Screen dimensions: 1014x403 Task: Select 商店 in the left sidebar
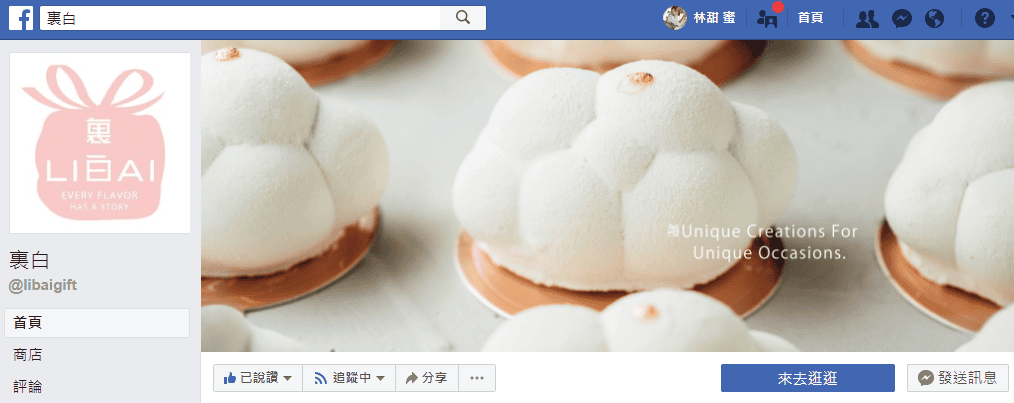pyautogui.click(x=28, y=355)
